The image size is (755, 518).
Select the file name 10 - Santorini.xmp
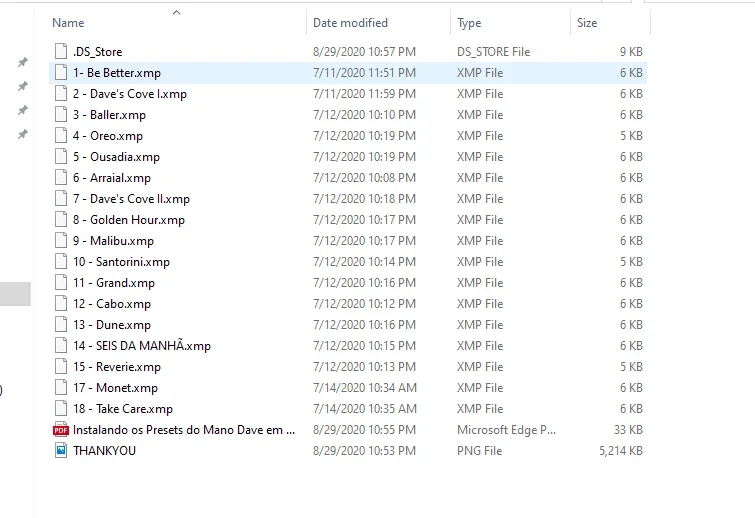(x=121, y=262)
